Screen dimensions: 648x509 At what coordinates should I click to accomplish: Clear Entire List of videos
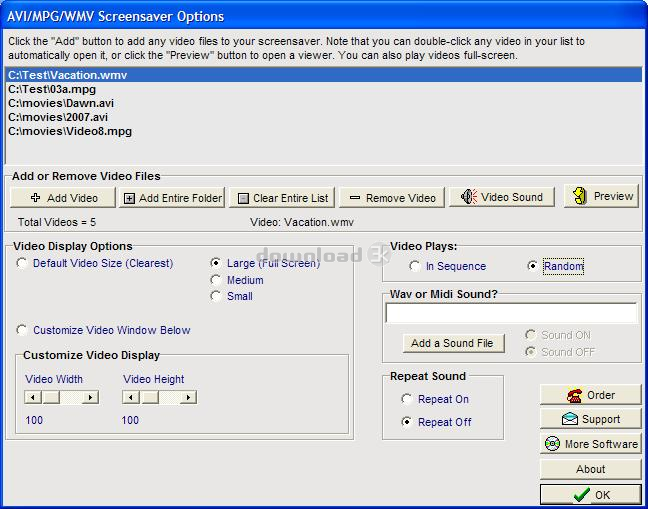[x=281, y=198]
